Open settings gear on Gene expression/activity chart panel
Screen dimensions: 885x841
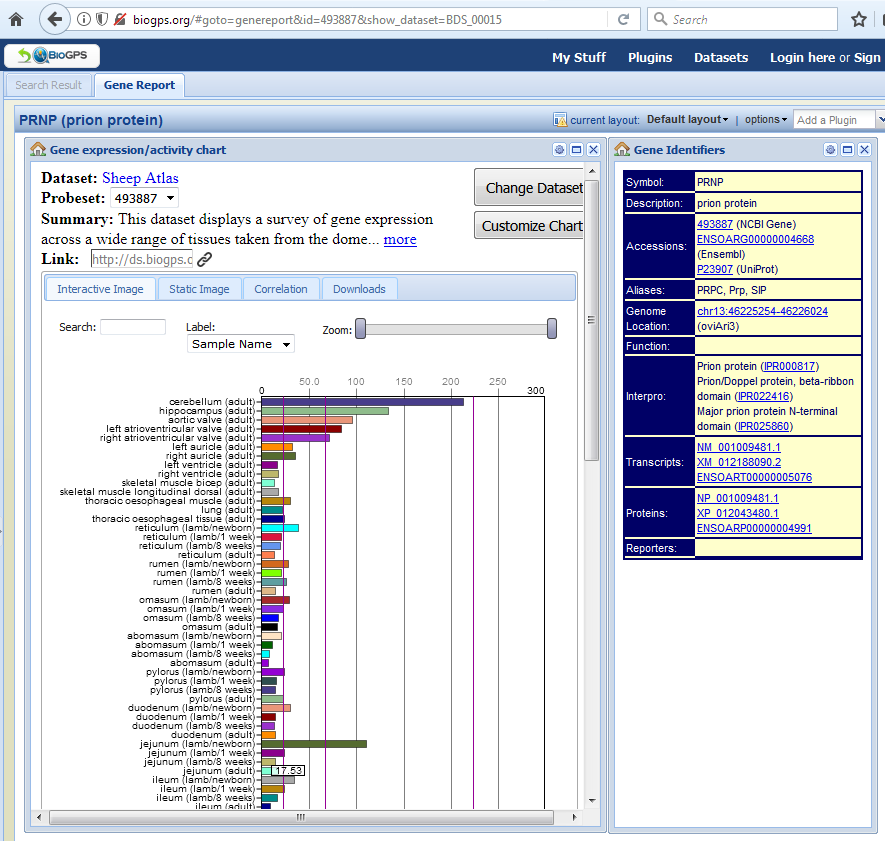coord(559,149)
